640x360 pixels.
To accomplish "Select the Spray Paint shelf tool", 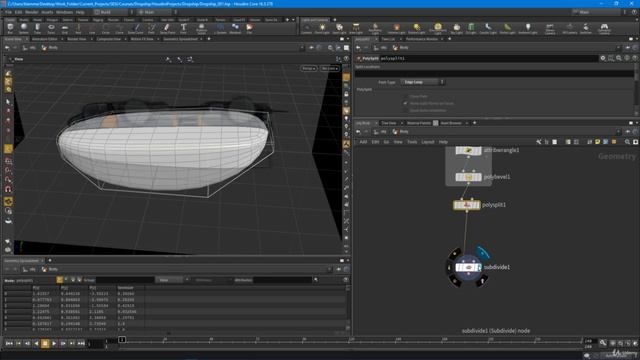I will click(x=167, y=28).
